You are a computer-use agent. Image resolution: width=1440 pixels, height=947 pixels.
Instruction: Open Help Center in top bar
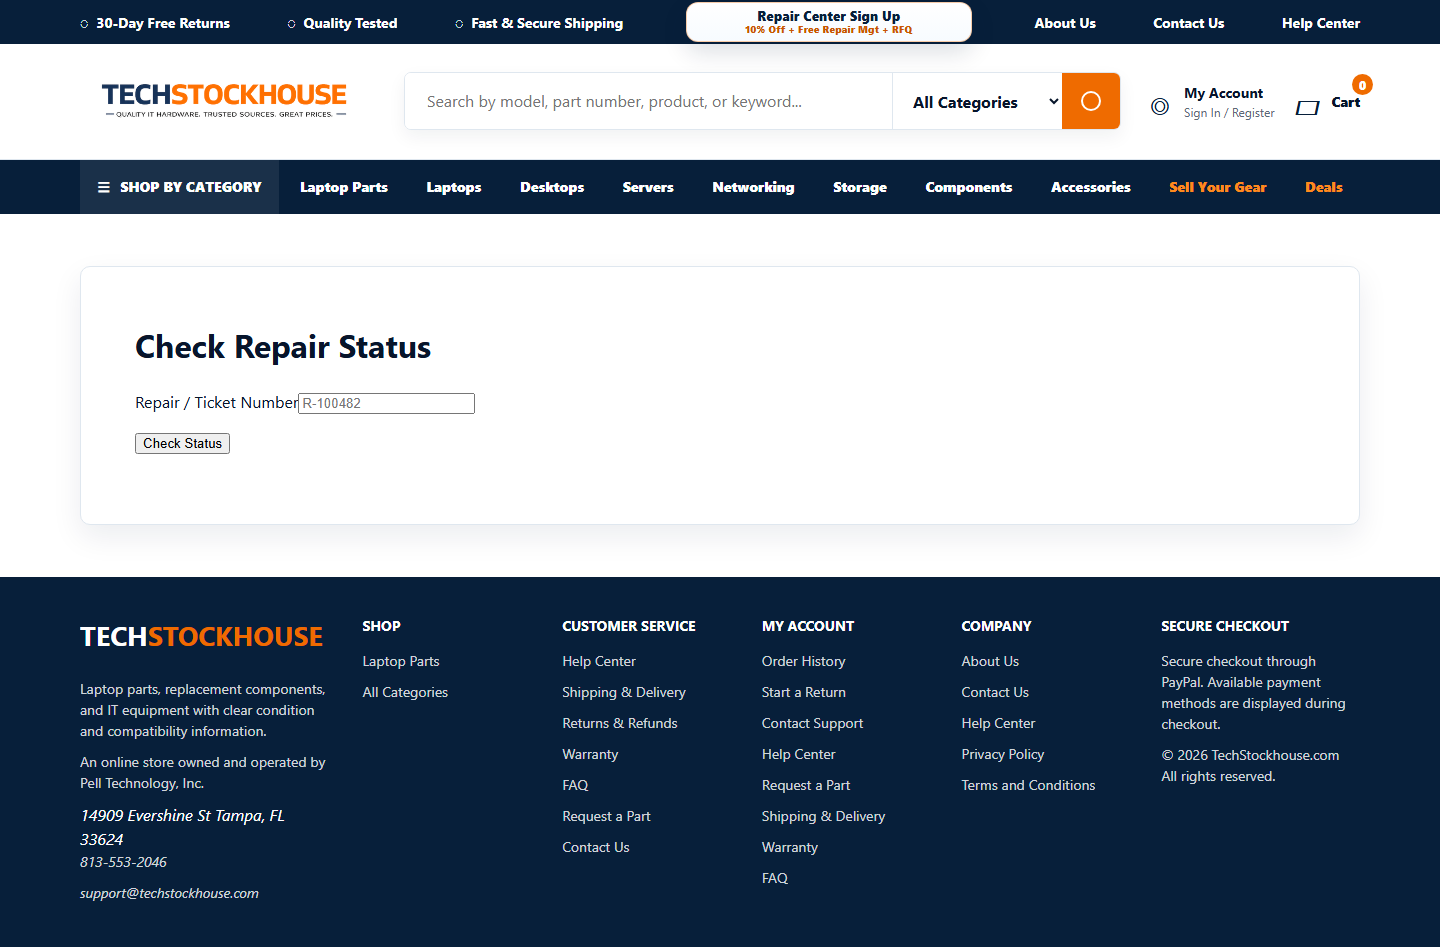1321,23
